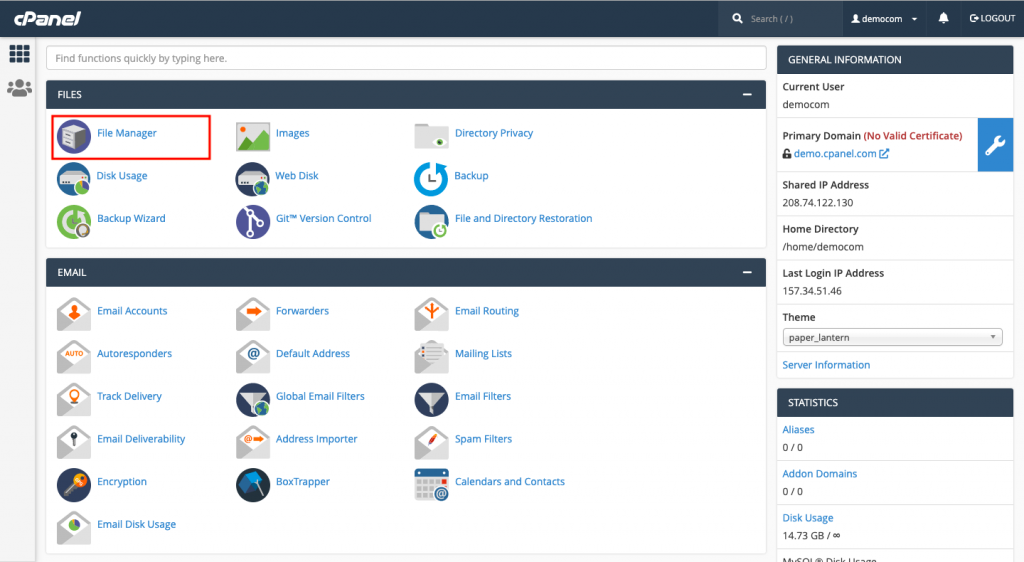This screenshot has width=1024, height=562.
Task: Open the Git™ Version Control link
Action: [x=323, y=219]
